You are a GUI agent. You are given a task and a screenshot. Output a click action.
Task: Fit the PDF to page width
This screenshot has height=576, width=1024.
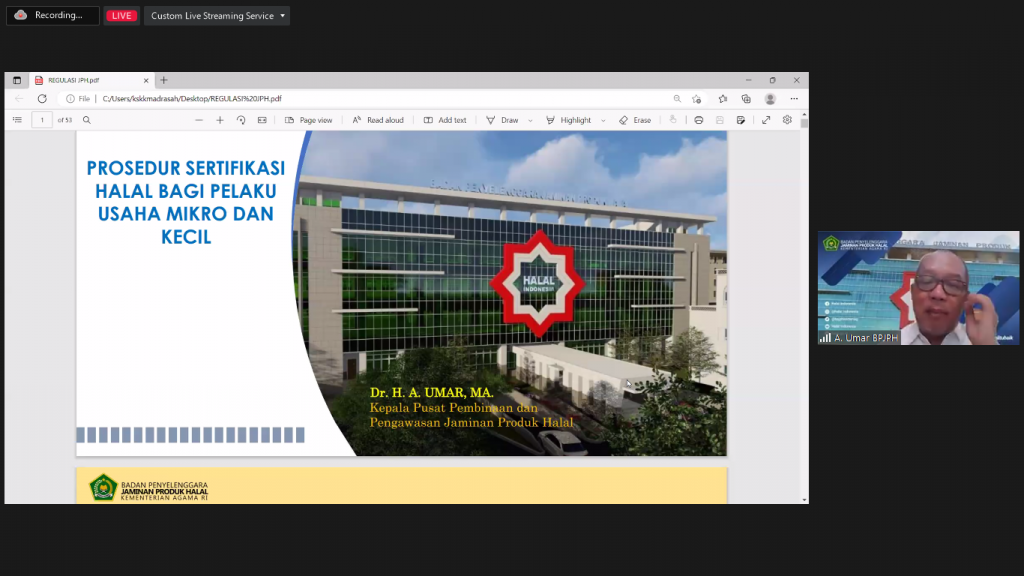262,120
